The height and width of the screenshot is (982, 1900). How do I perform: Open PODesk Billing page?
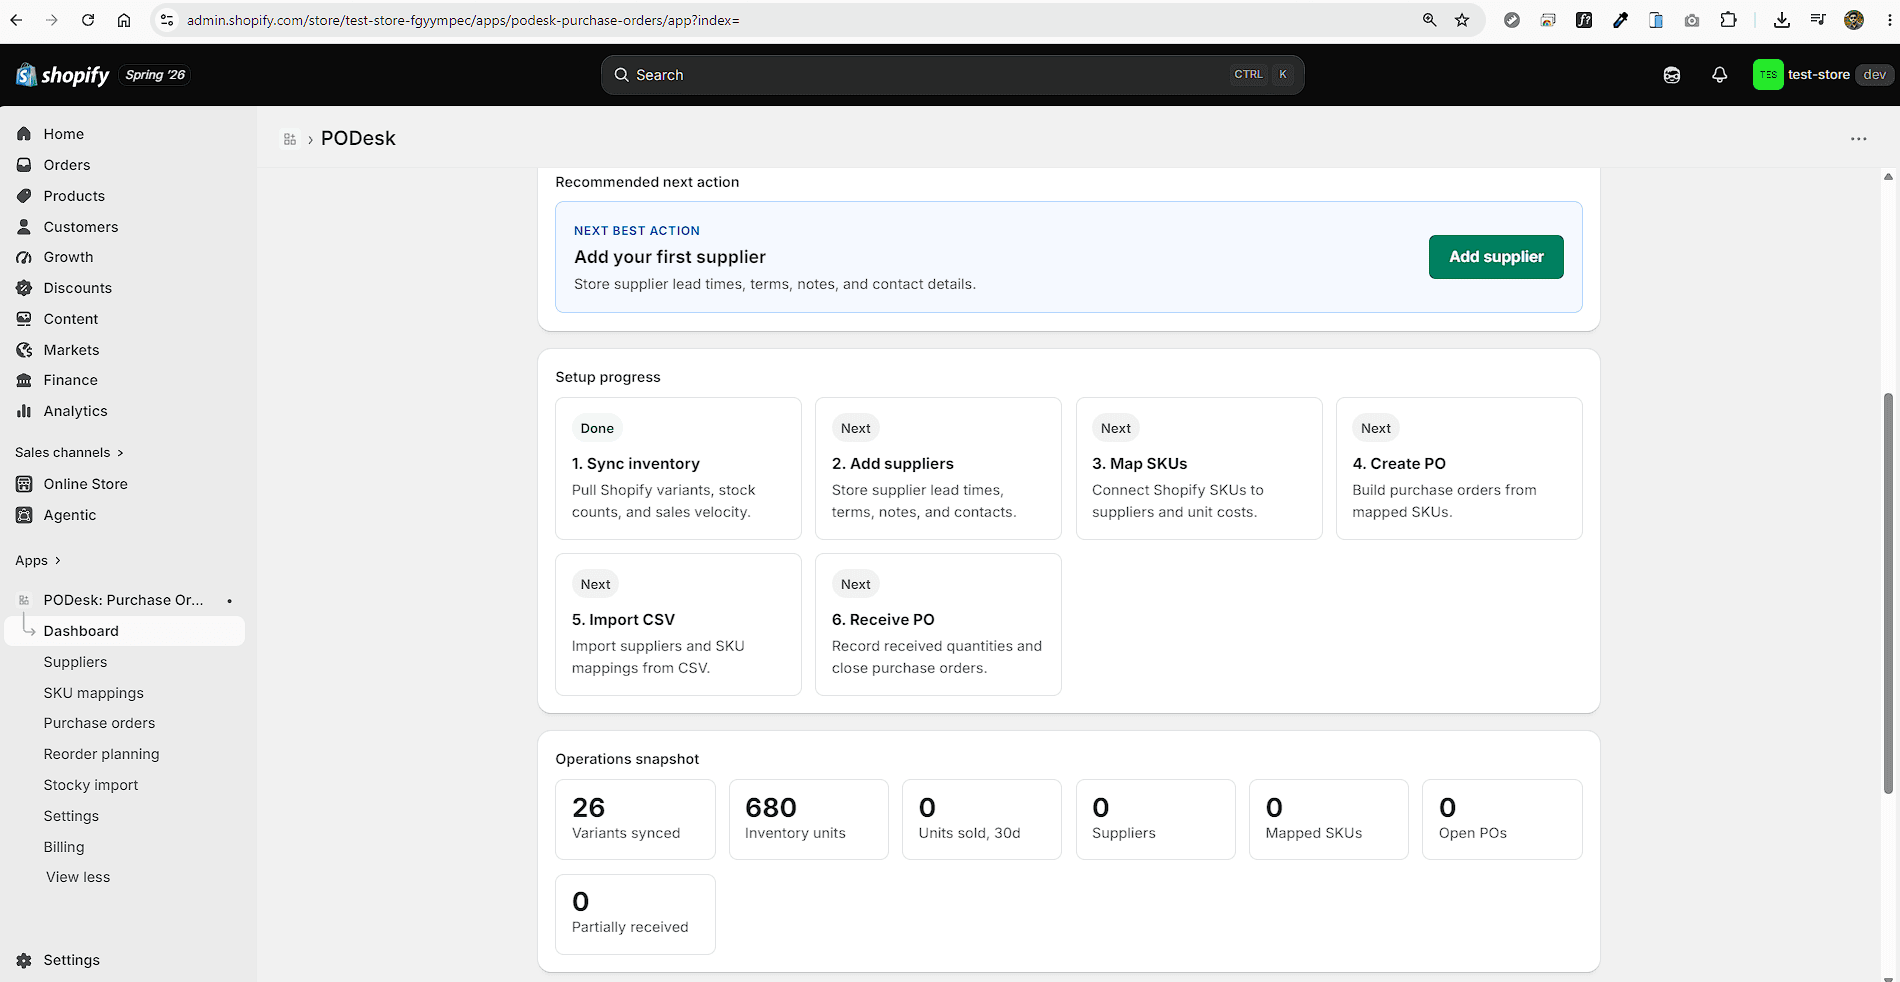point(64,847)
